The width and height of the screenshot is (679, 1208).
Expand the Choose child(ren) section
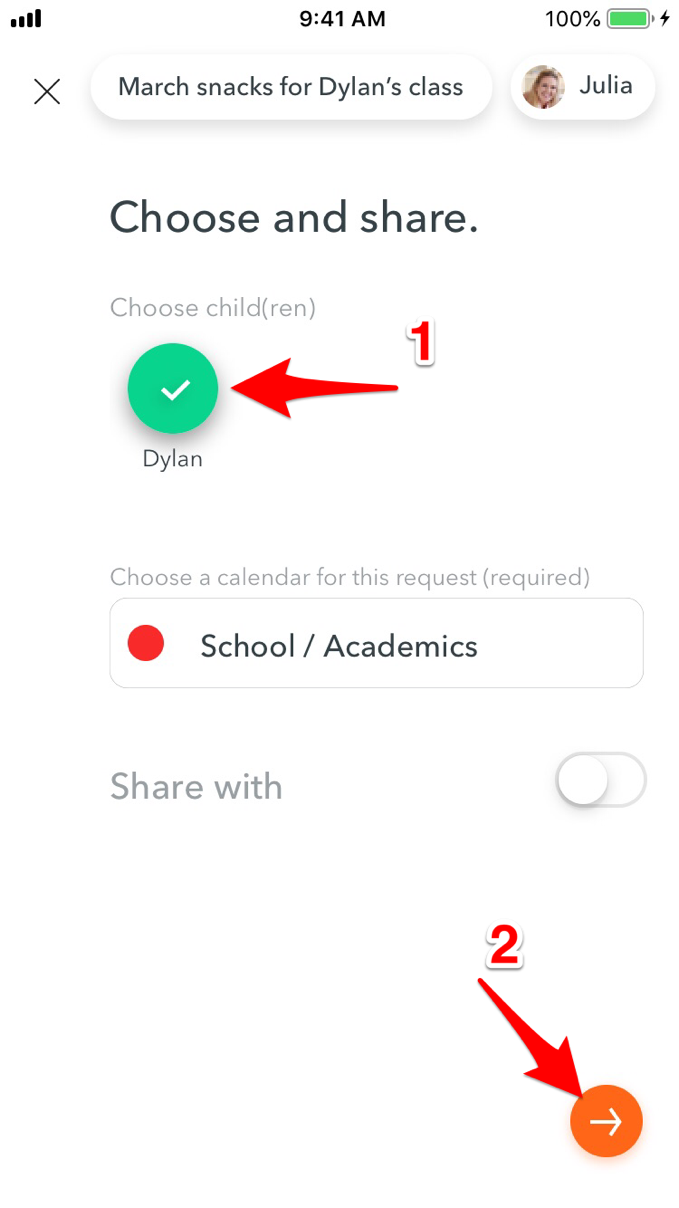212,308
